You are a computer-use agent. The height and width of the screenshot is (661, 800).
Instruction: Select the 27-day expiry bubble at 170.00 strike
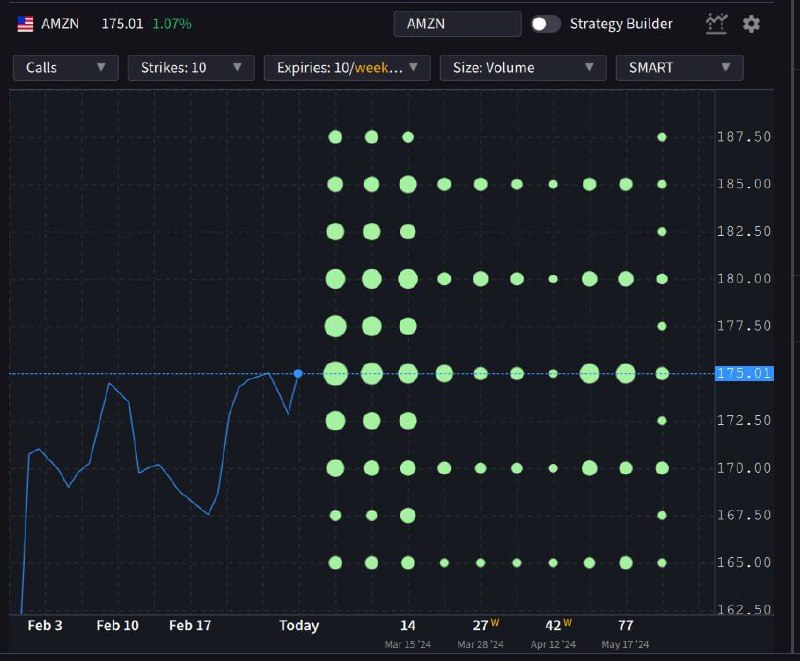tap(481, 468)
